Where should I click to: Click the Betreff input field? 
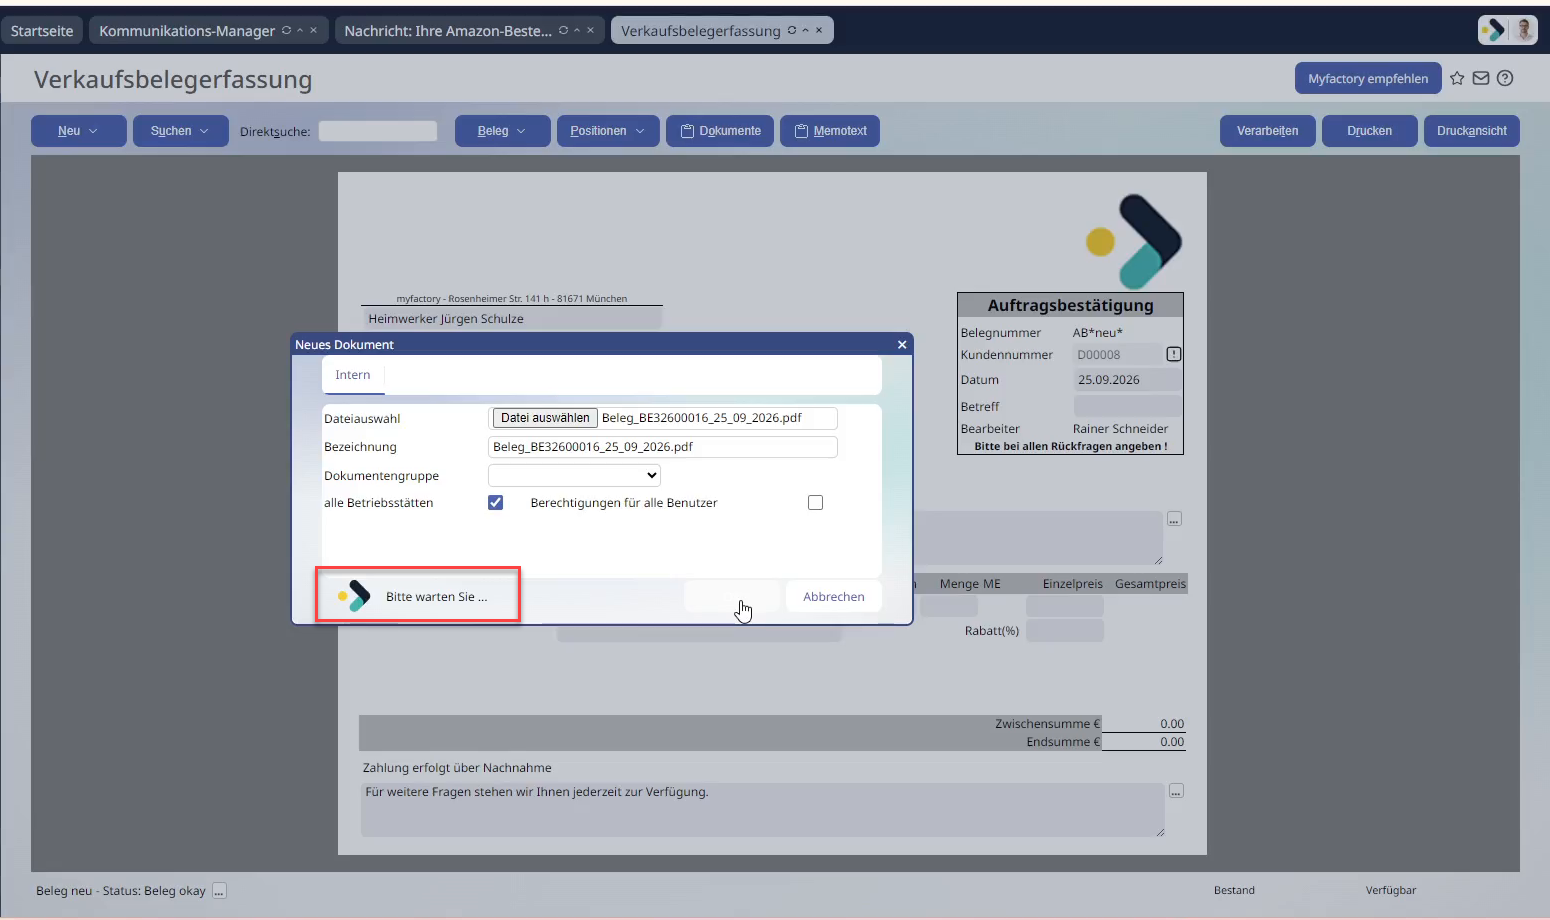[1127, 406]
